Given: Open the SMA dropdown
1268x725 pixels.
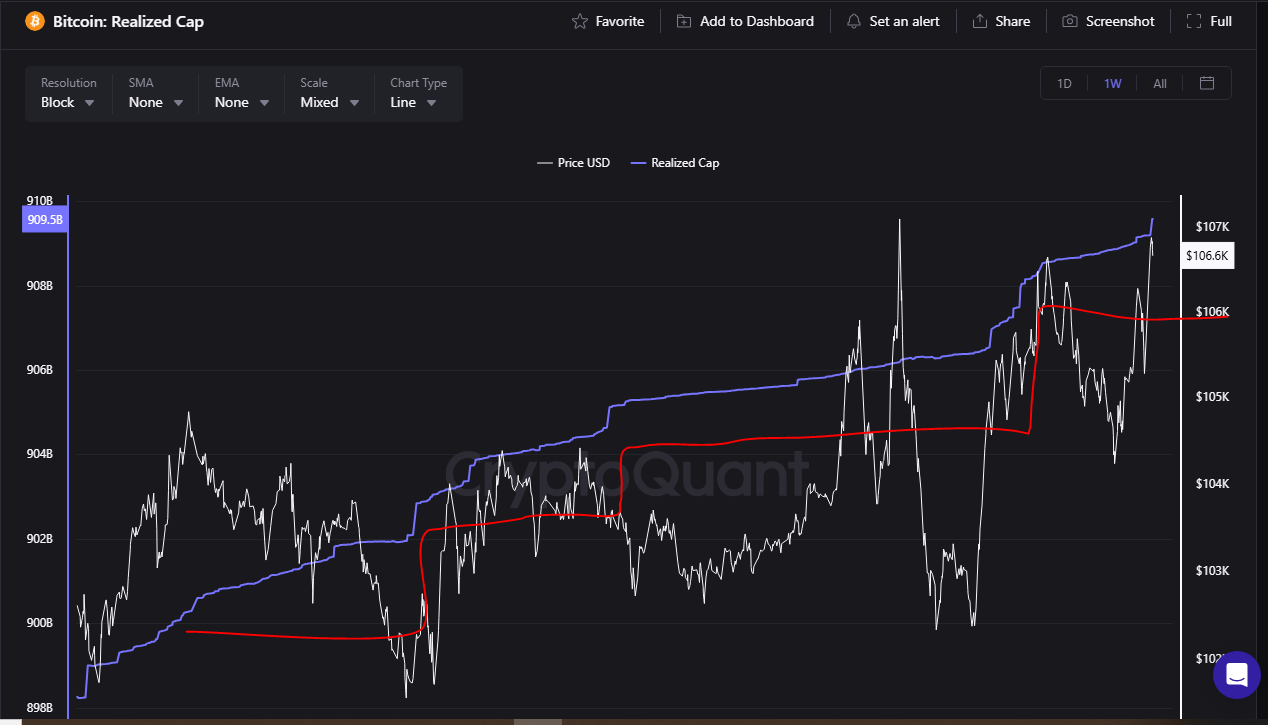Looking at the screenshot, I should pos(156,102).
